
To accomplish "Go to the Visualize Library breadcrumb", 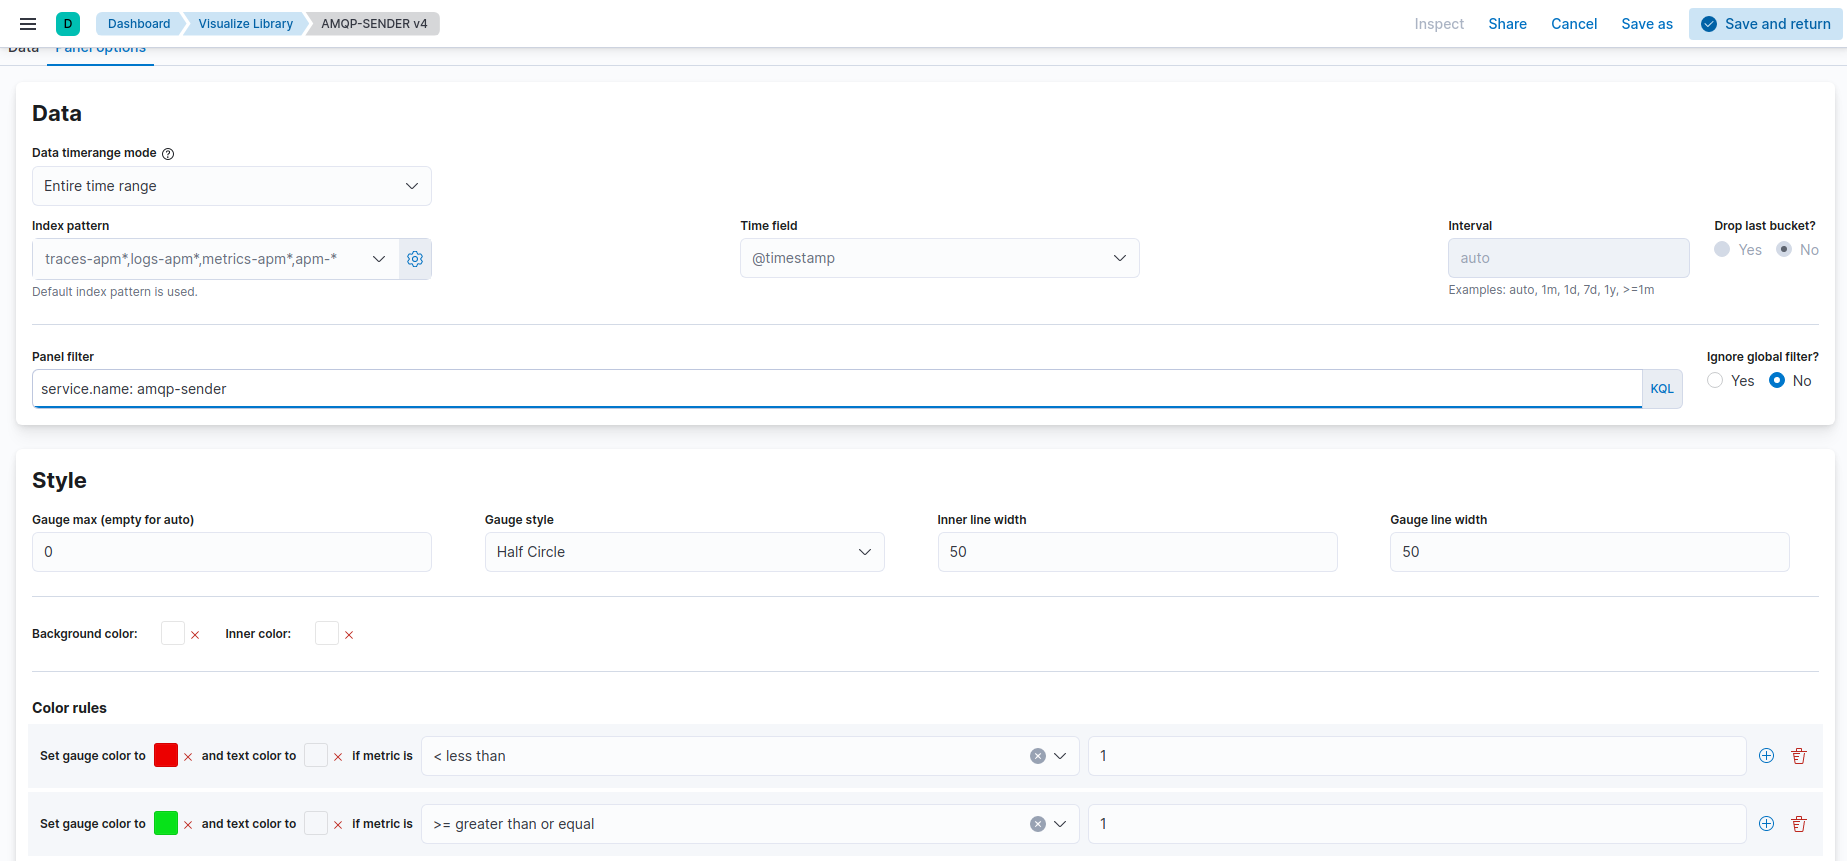I will click(x=246, y=24).
